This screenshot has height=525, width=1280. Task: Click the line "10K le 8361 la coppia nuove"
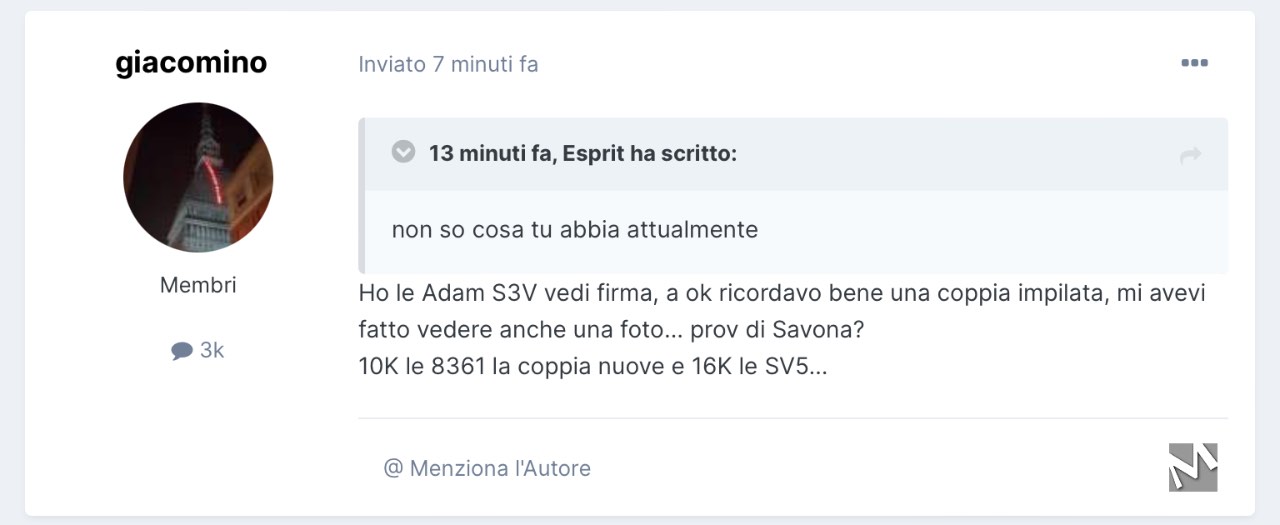coord(593,366)
